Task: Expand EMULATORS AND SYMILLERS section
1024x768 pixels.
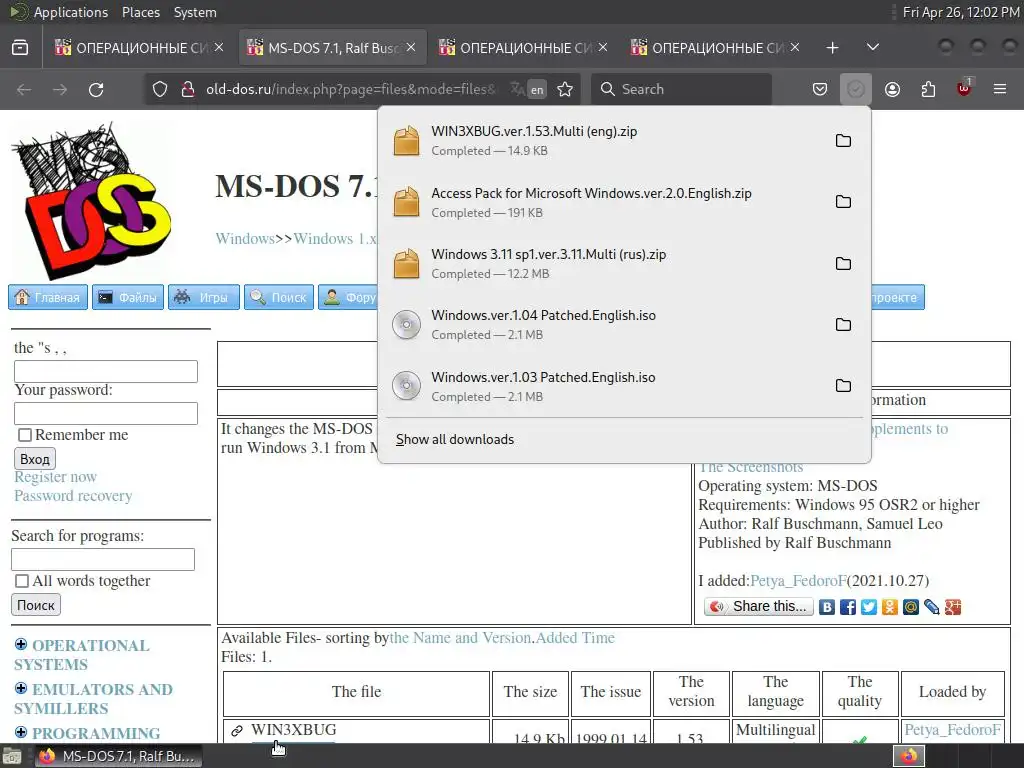Action: pos(21,688)
